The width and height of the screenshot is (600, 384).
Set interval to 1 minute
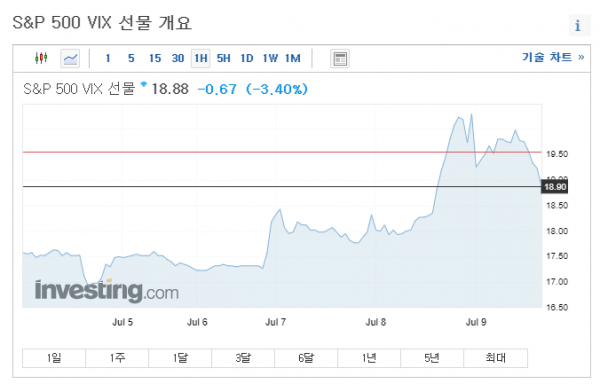coord(108,59)
